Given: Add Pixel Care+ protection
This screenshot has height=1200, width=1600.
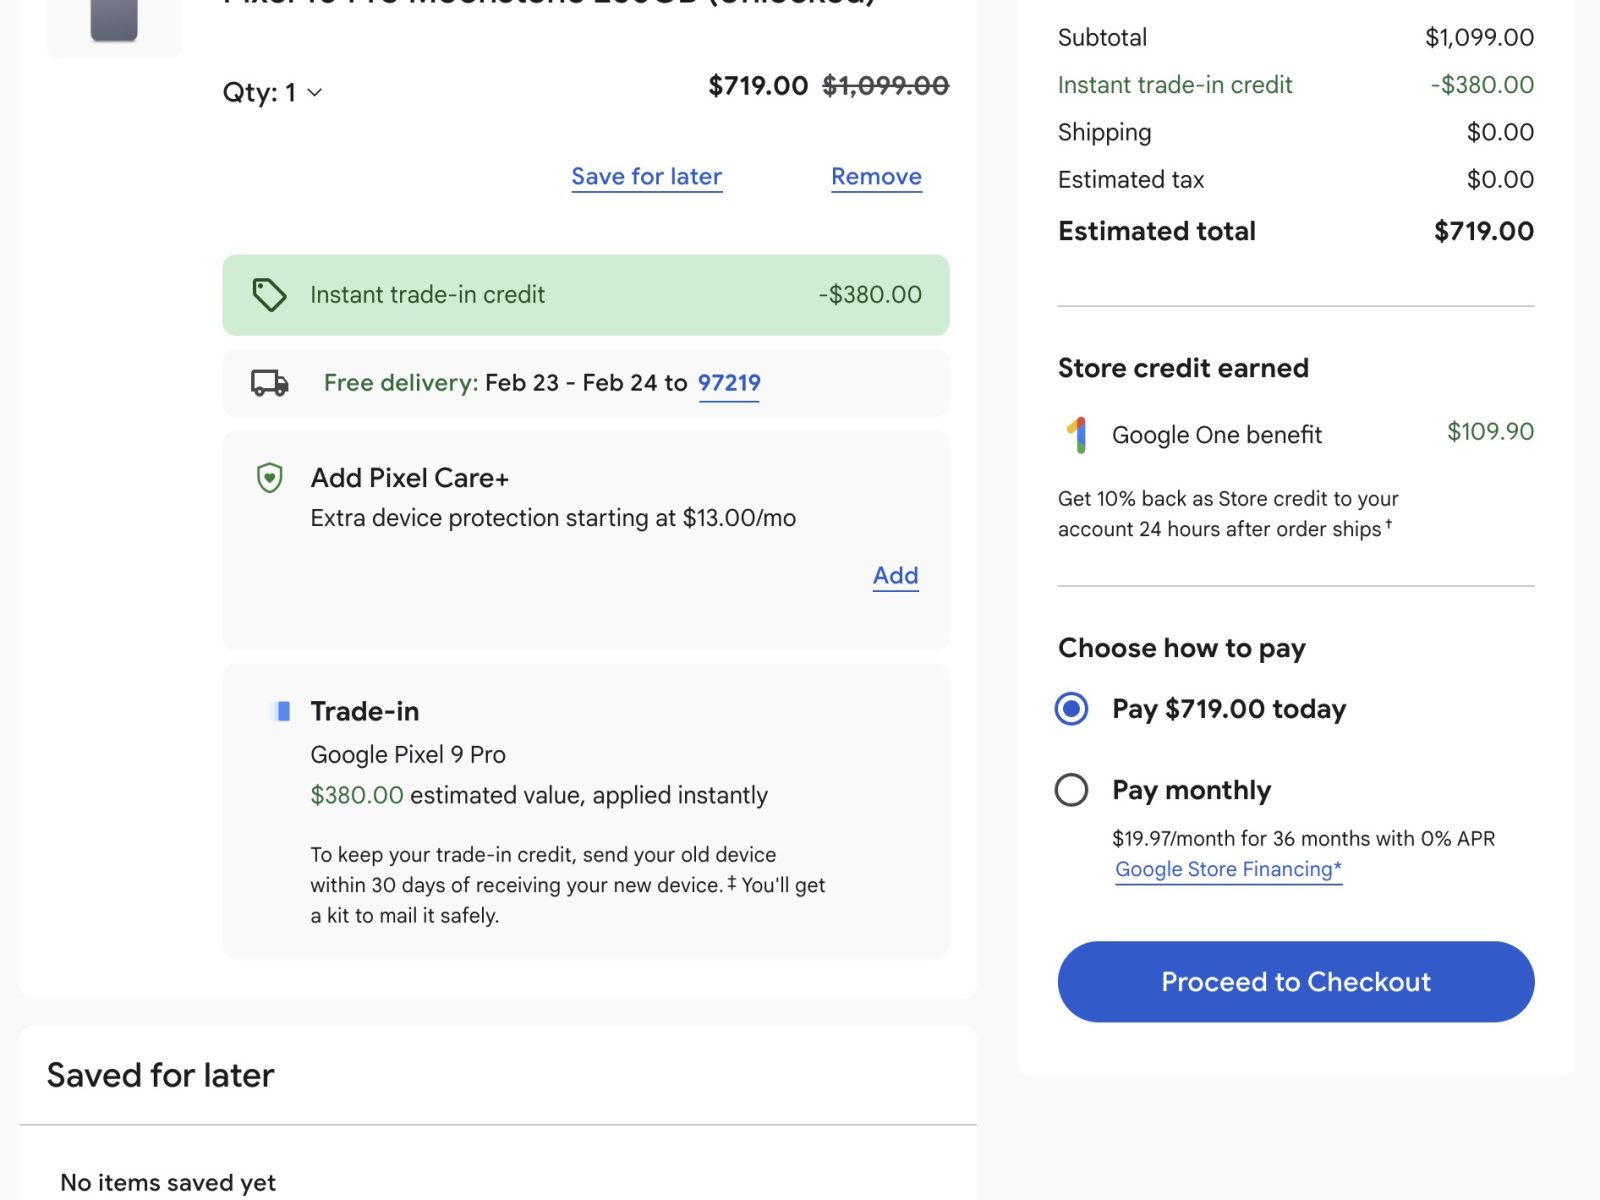Looking at the screenshot, I should [x=895, y=576].
